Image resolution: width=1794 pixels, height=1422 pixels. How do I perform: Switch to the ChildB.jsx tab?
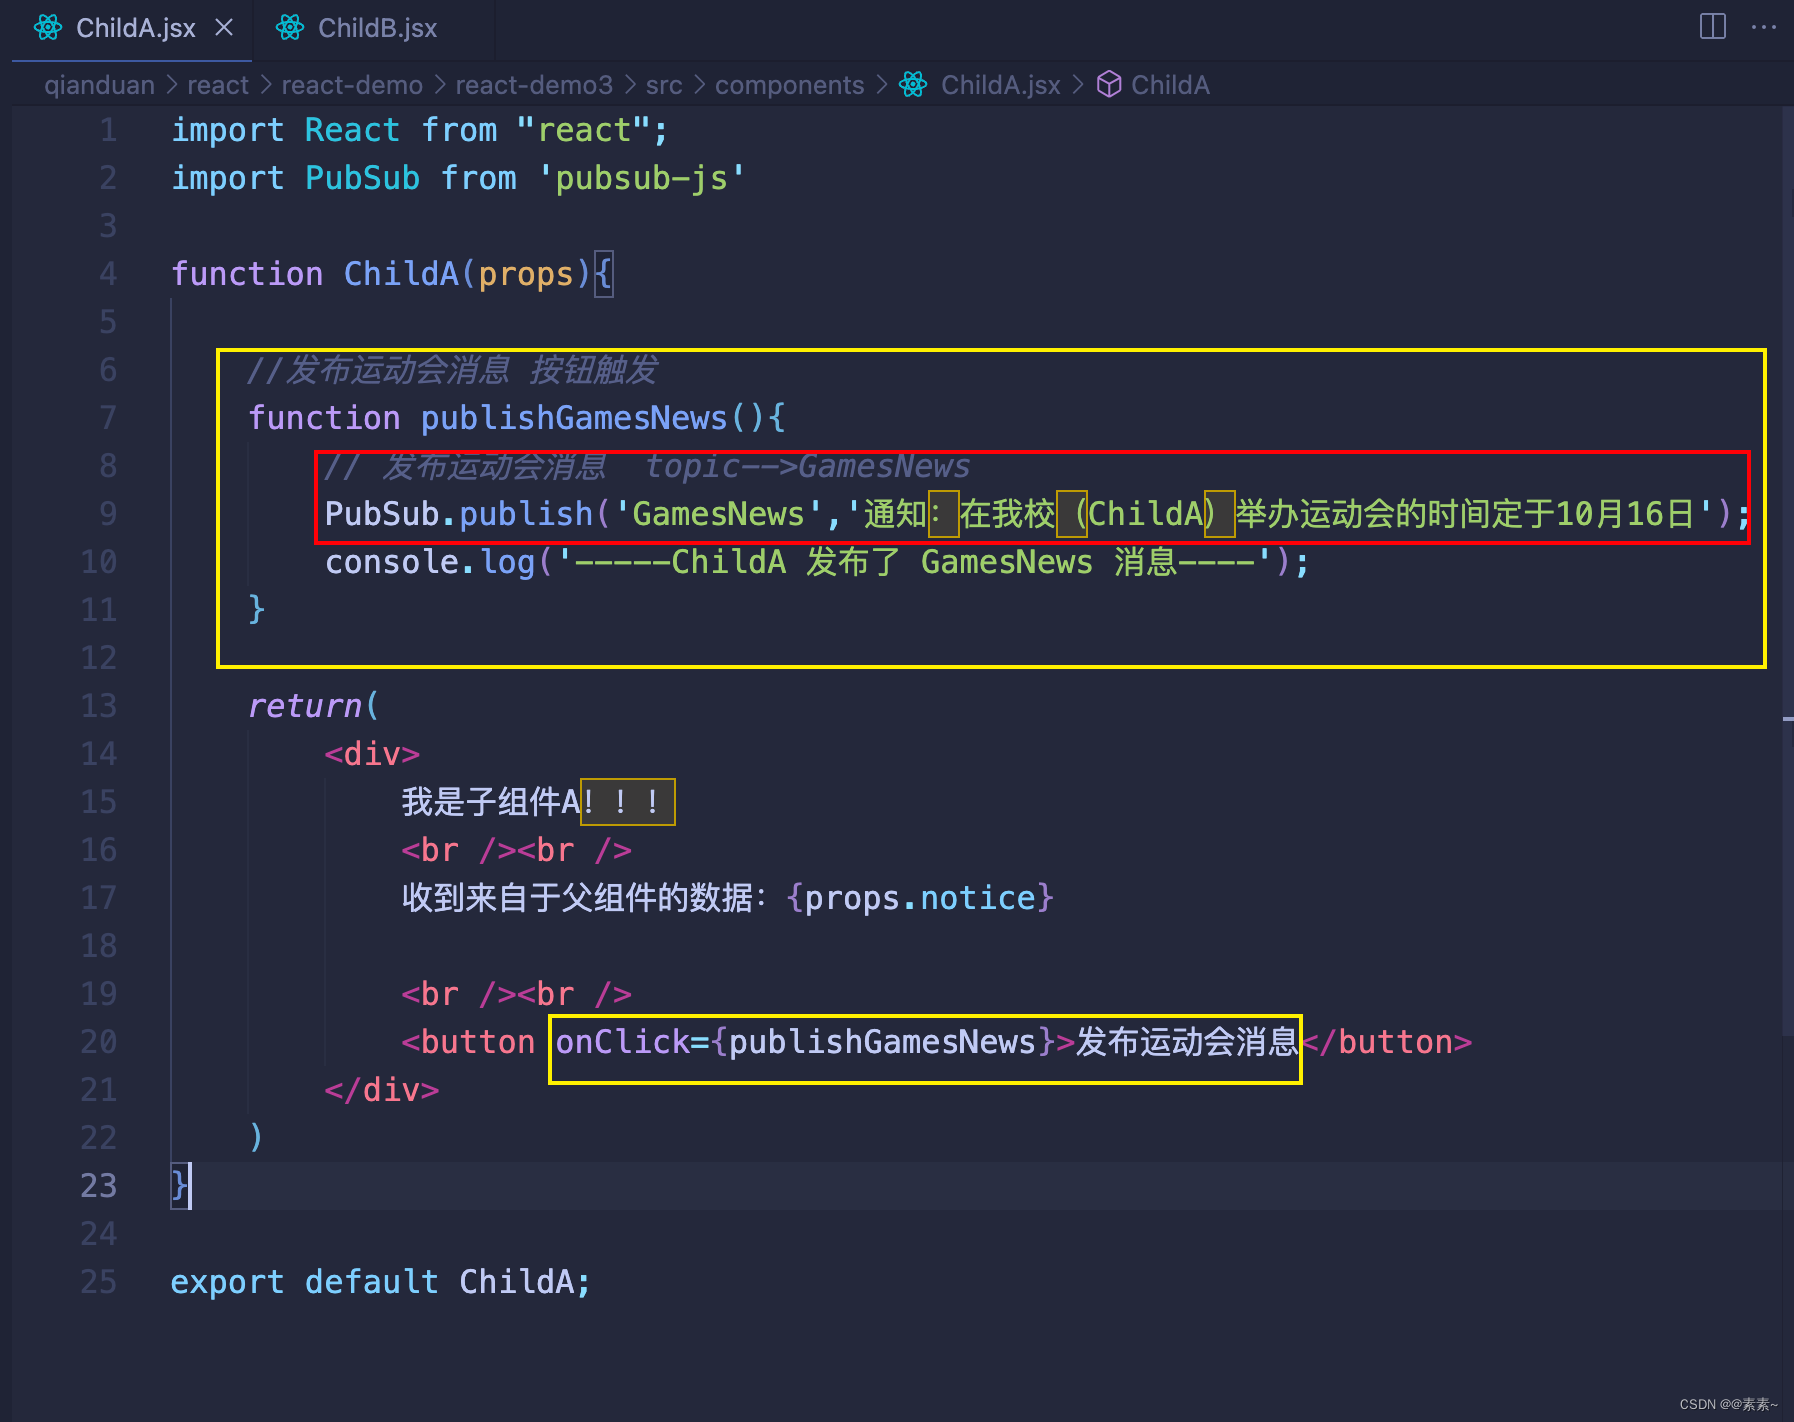[x=375, y=27]
